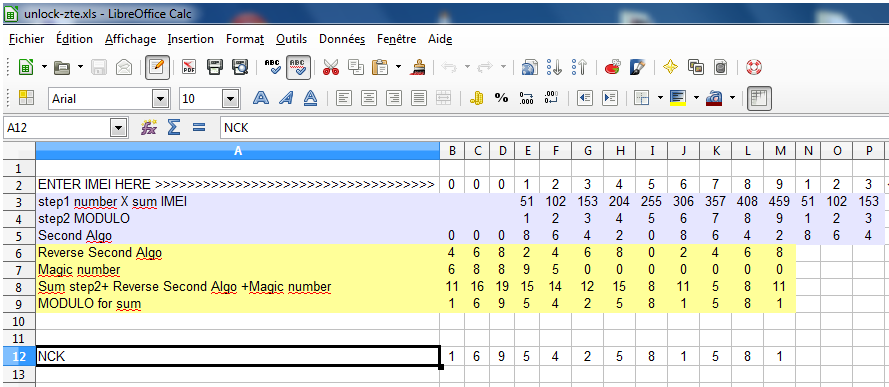Toggle Edit File mode
889x387 pixels.
point(156,68)
